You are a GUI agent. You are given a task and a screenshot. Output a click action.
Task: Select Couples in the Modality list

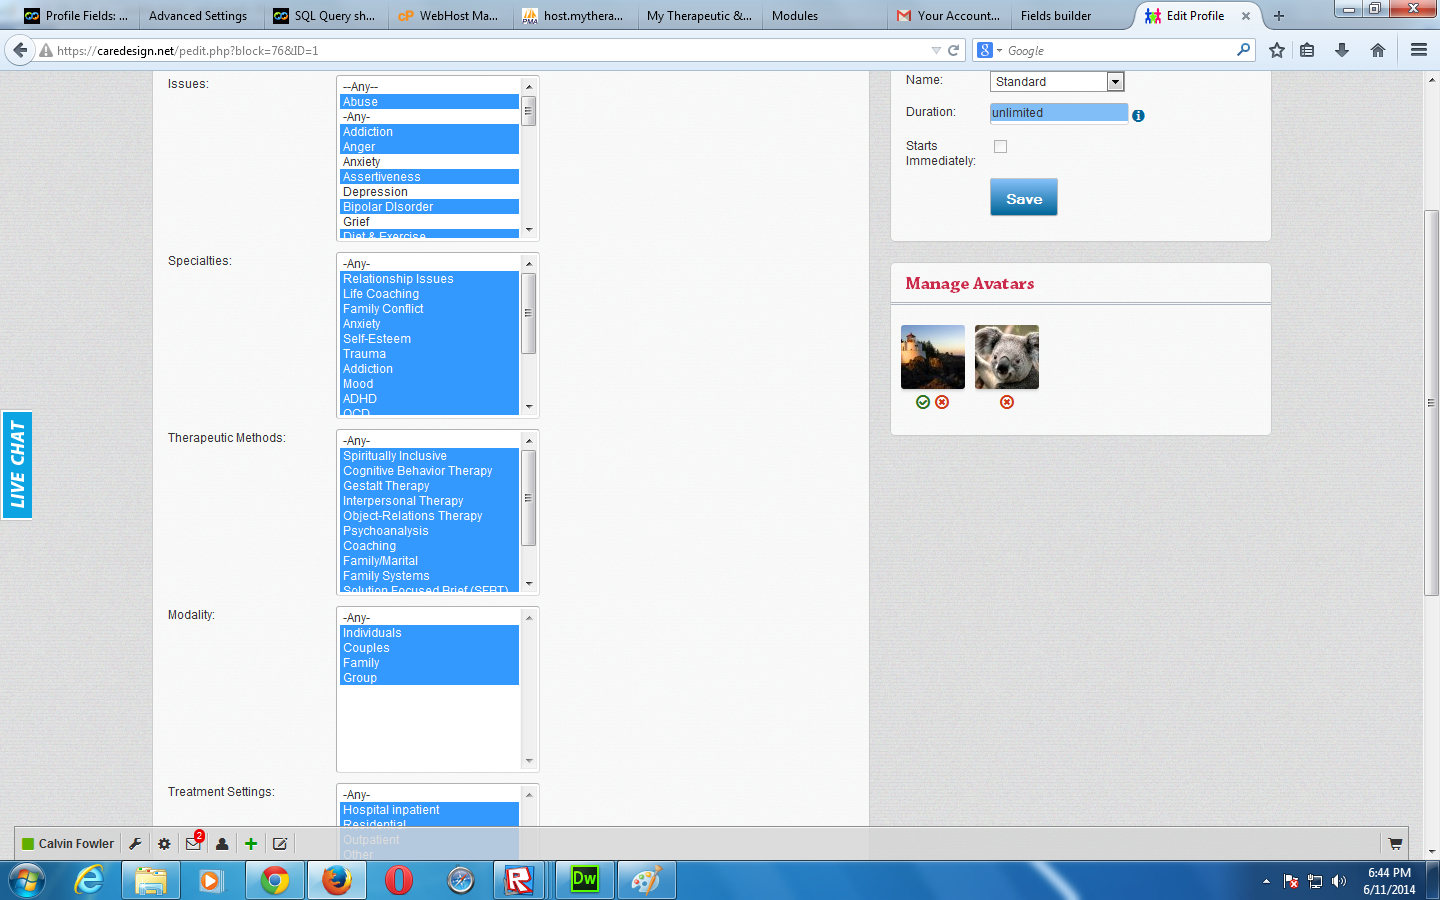366,648
